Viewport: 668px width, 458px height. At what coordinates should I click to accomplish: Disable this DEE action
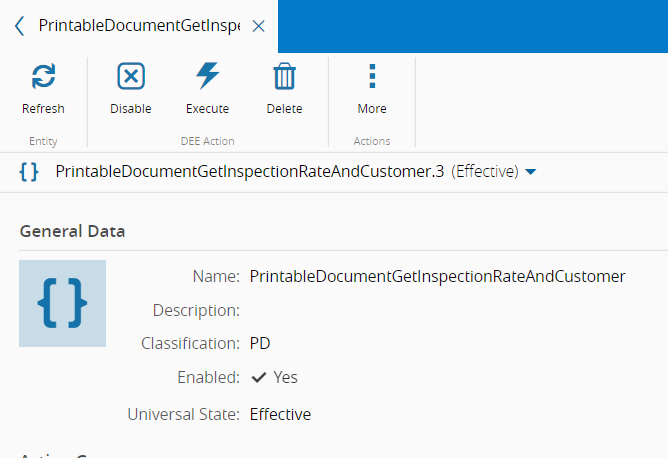131,77
